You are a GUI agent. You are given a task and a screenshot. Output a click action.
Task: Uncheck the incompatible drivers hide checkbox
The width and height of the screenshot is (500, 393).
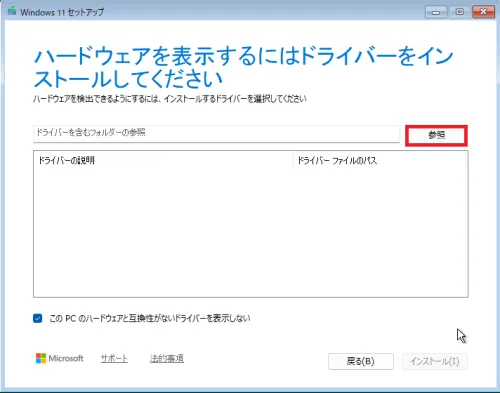tap(38, 318)
